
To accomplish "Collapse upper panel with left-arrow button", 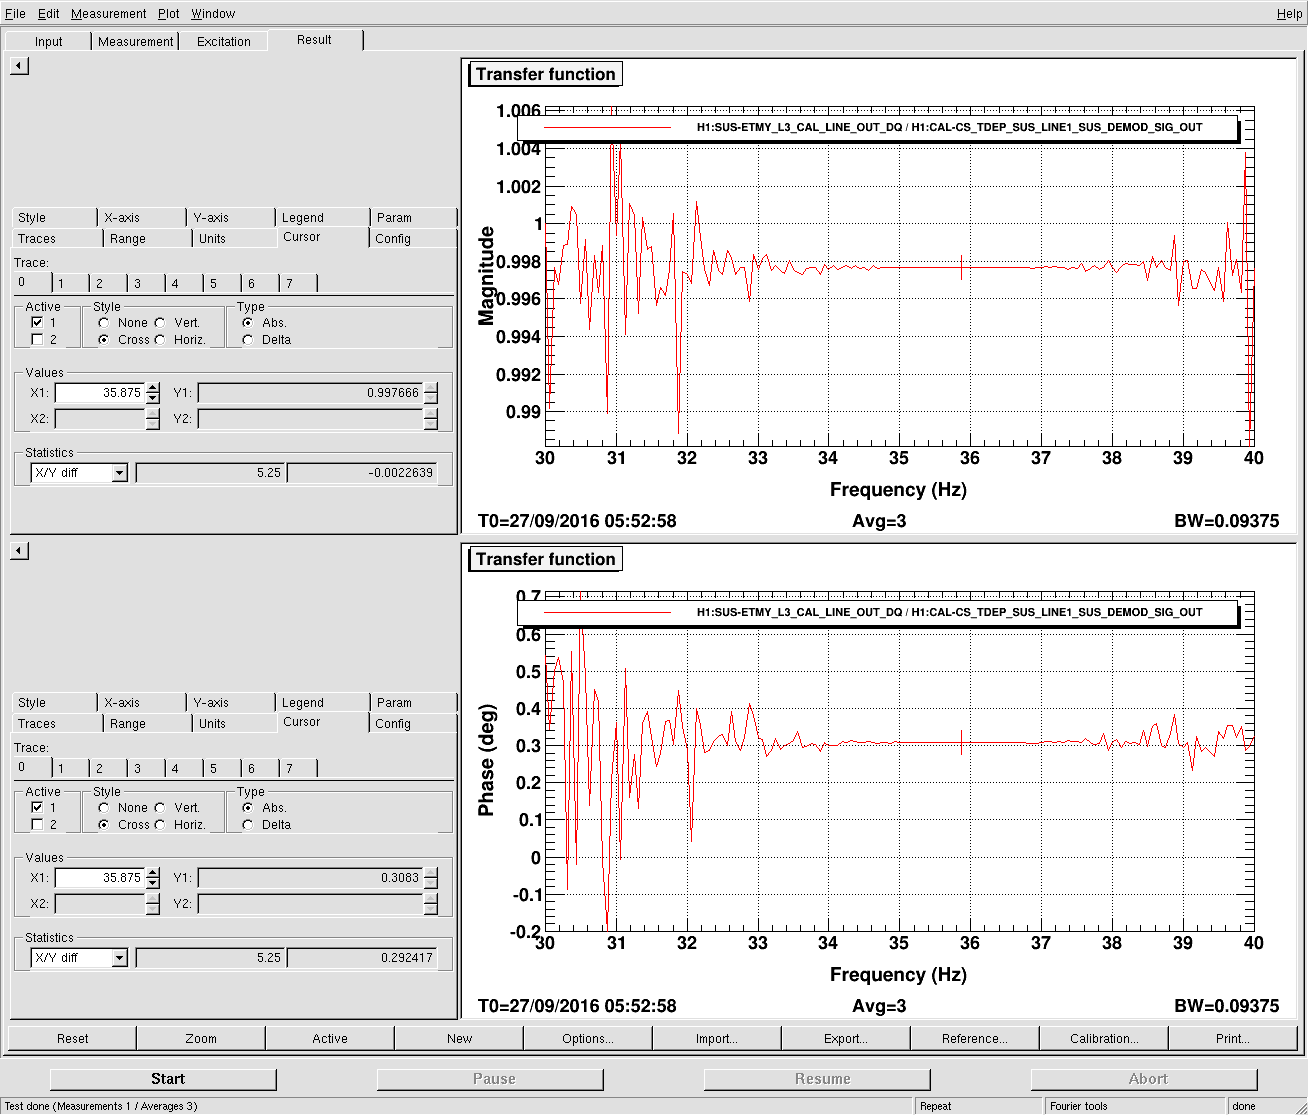I will pos(20,66).
